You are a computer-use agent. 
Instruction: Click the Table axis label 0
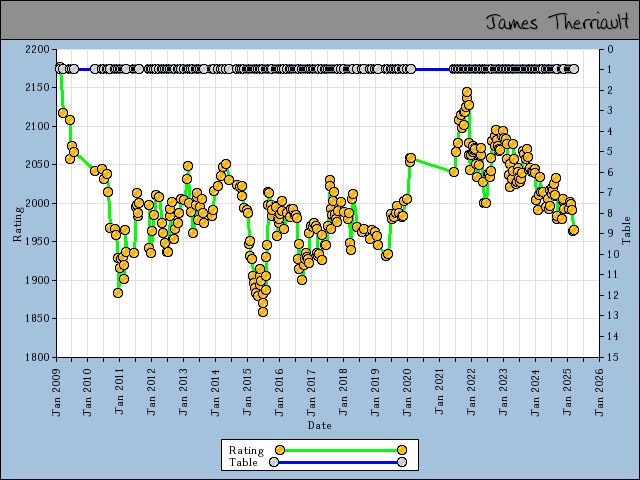coord(610,49)
